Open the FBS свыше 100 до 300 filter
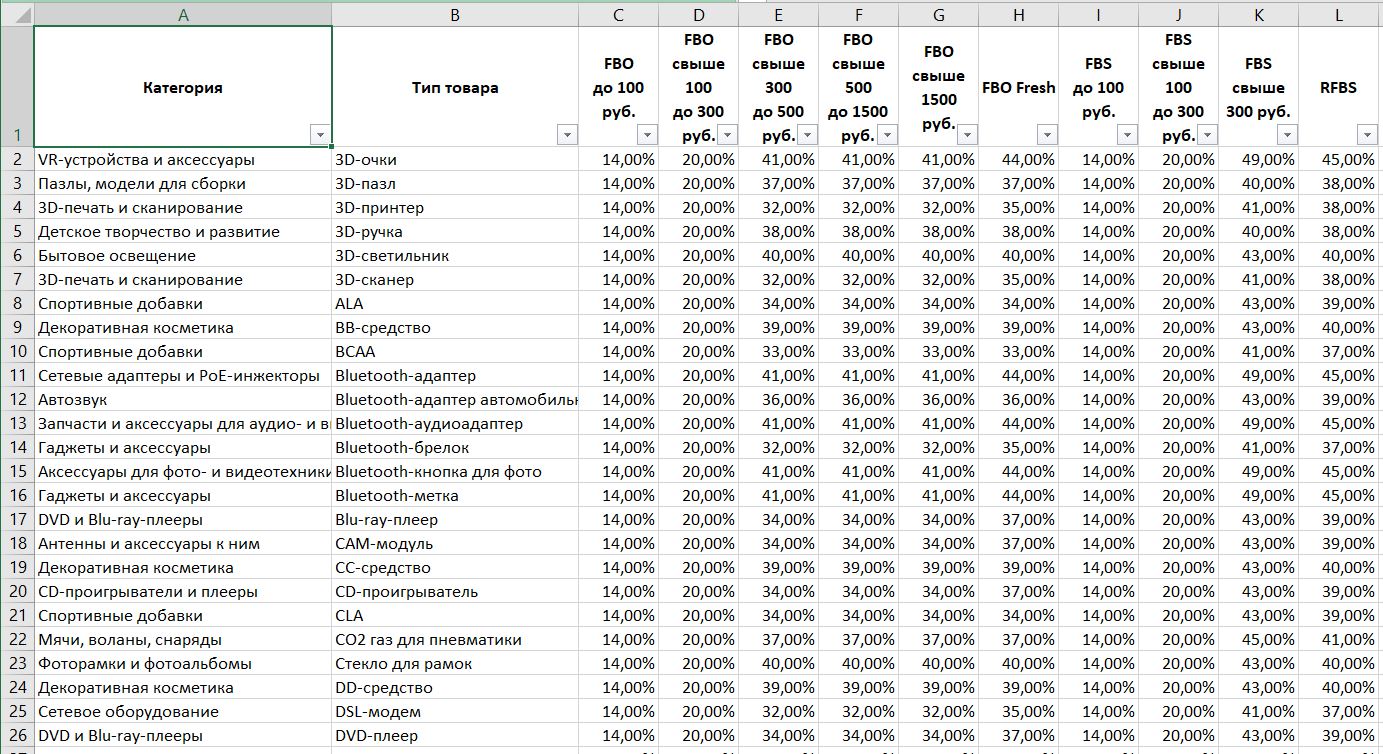Viewport: 1383px width, 754px height. (x=1207, y=135)
